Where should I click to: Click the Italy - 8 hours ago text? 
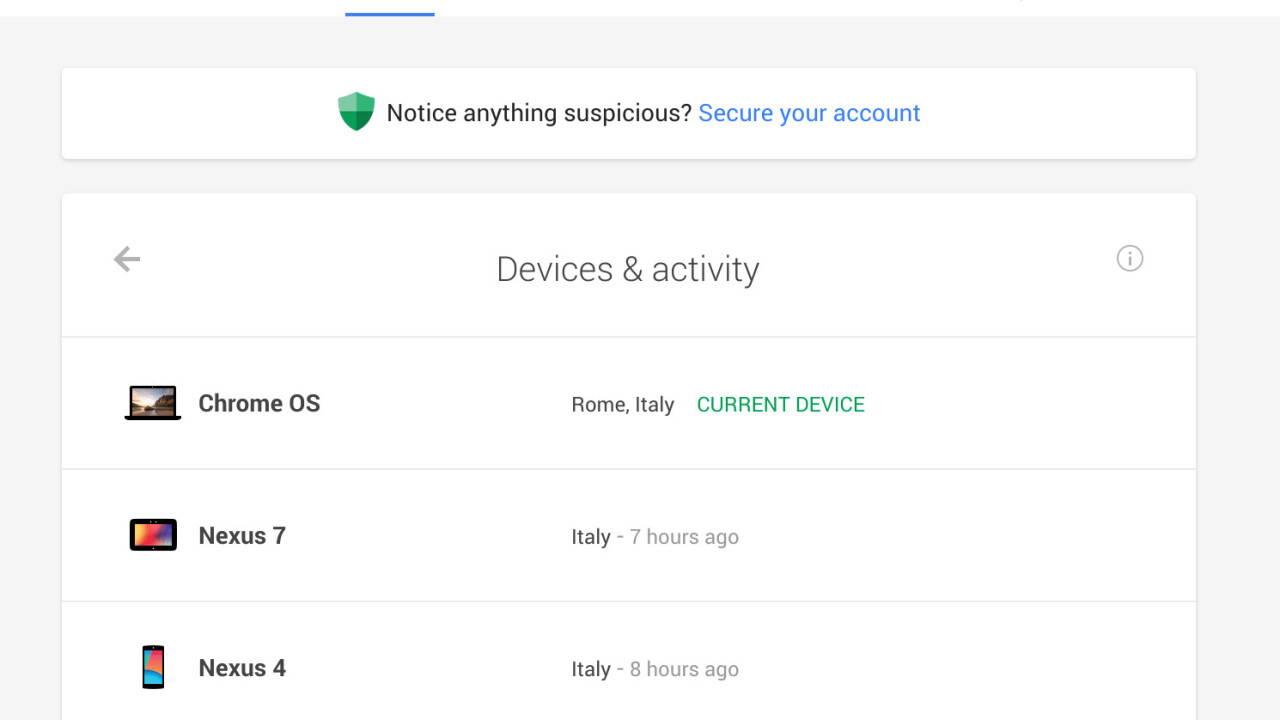pos(655,669)
